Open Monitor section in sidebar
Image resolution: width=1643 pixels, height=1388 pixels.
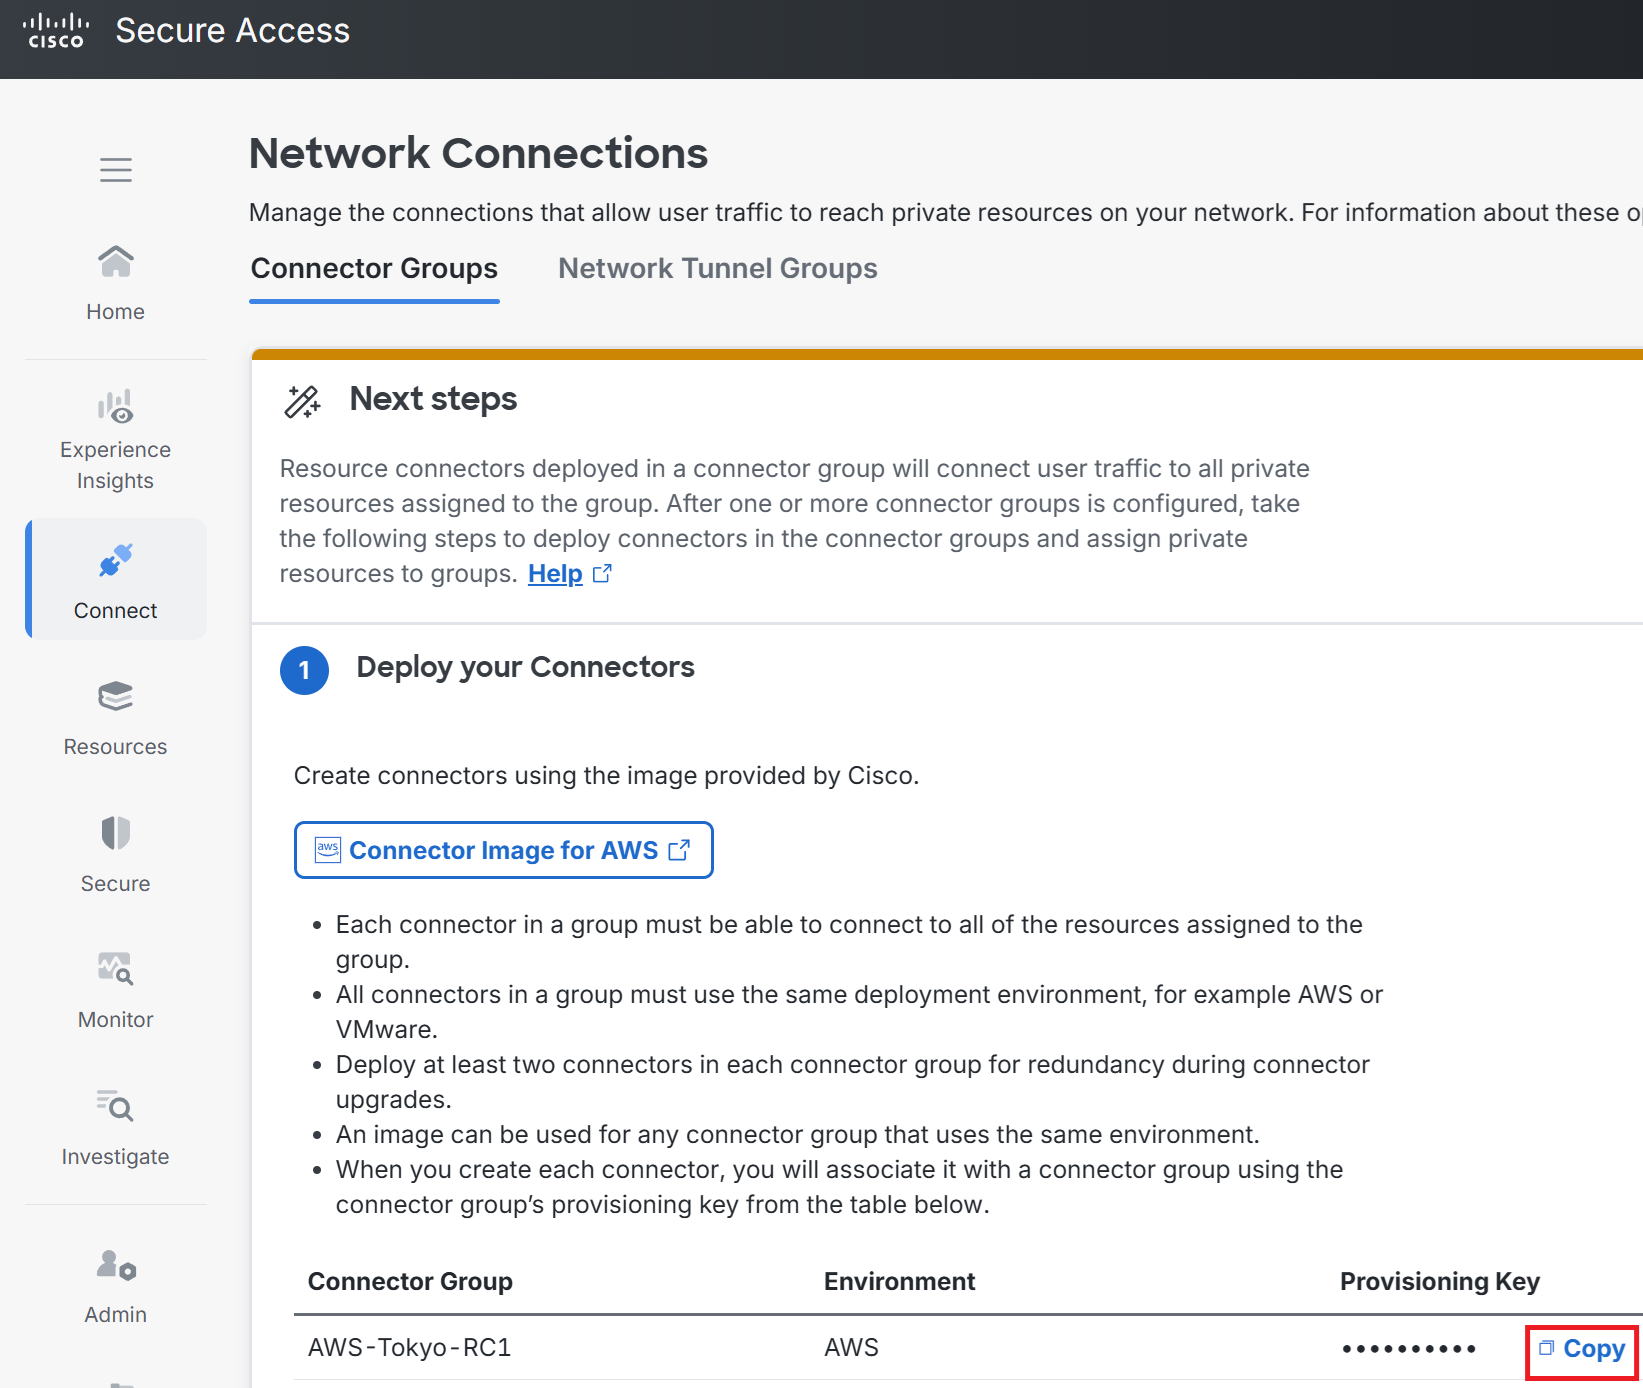pos(115,991)
